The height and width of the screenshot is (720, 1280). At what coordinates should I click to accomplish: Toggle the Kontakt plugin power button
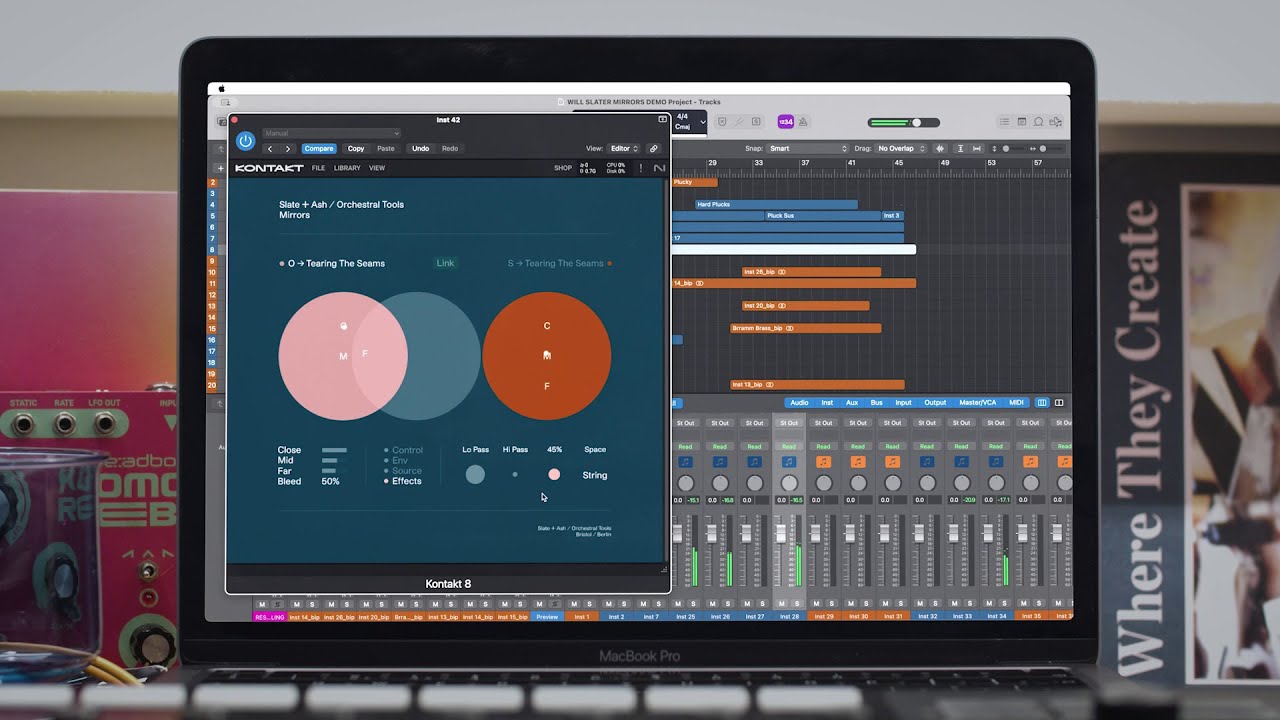click(245, 142)
